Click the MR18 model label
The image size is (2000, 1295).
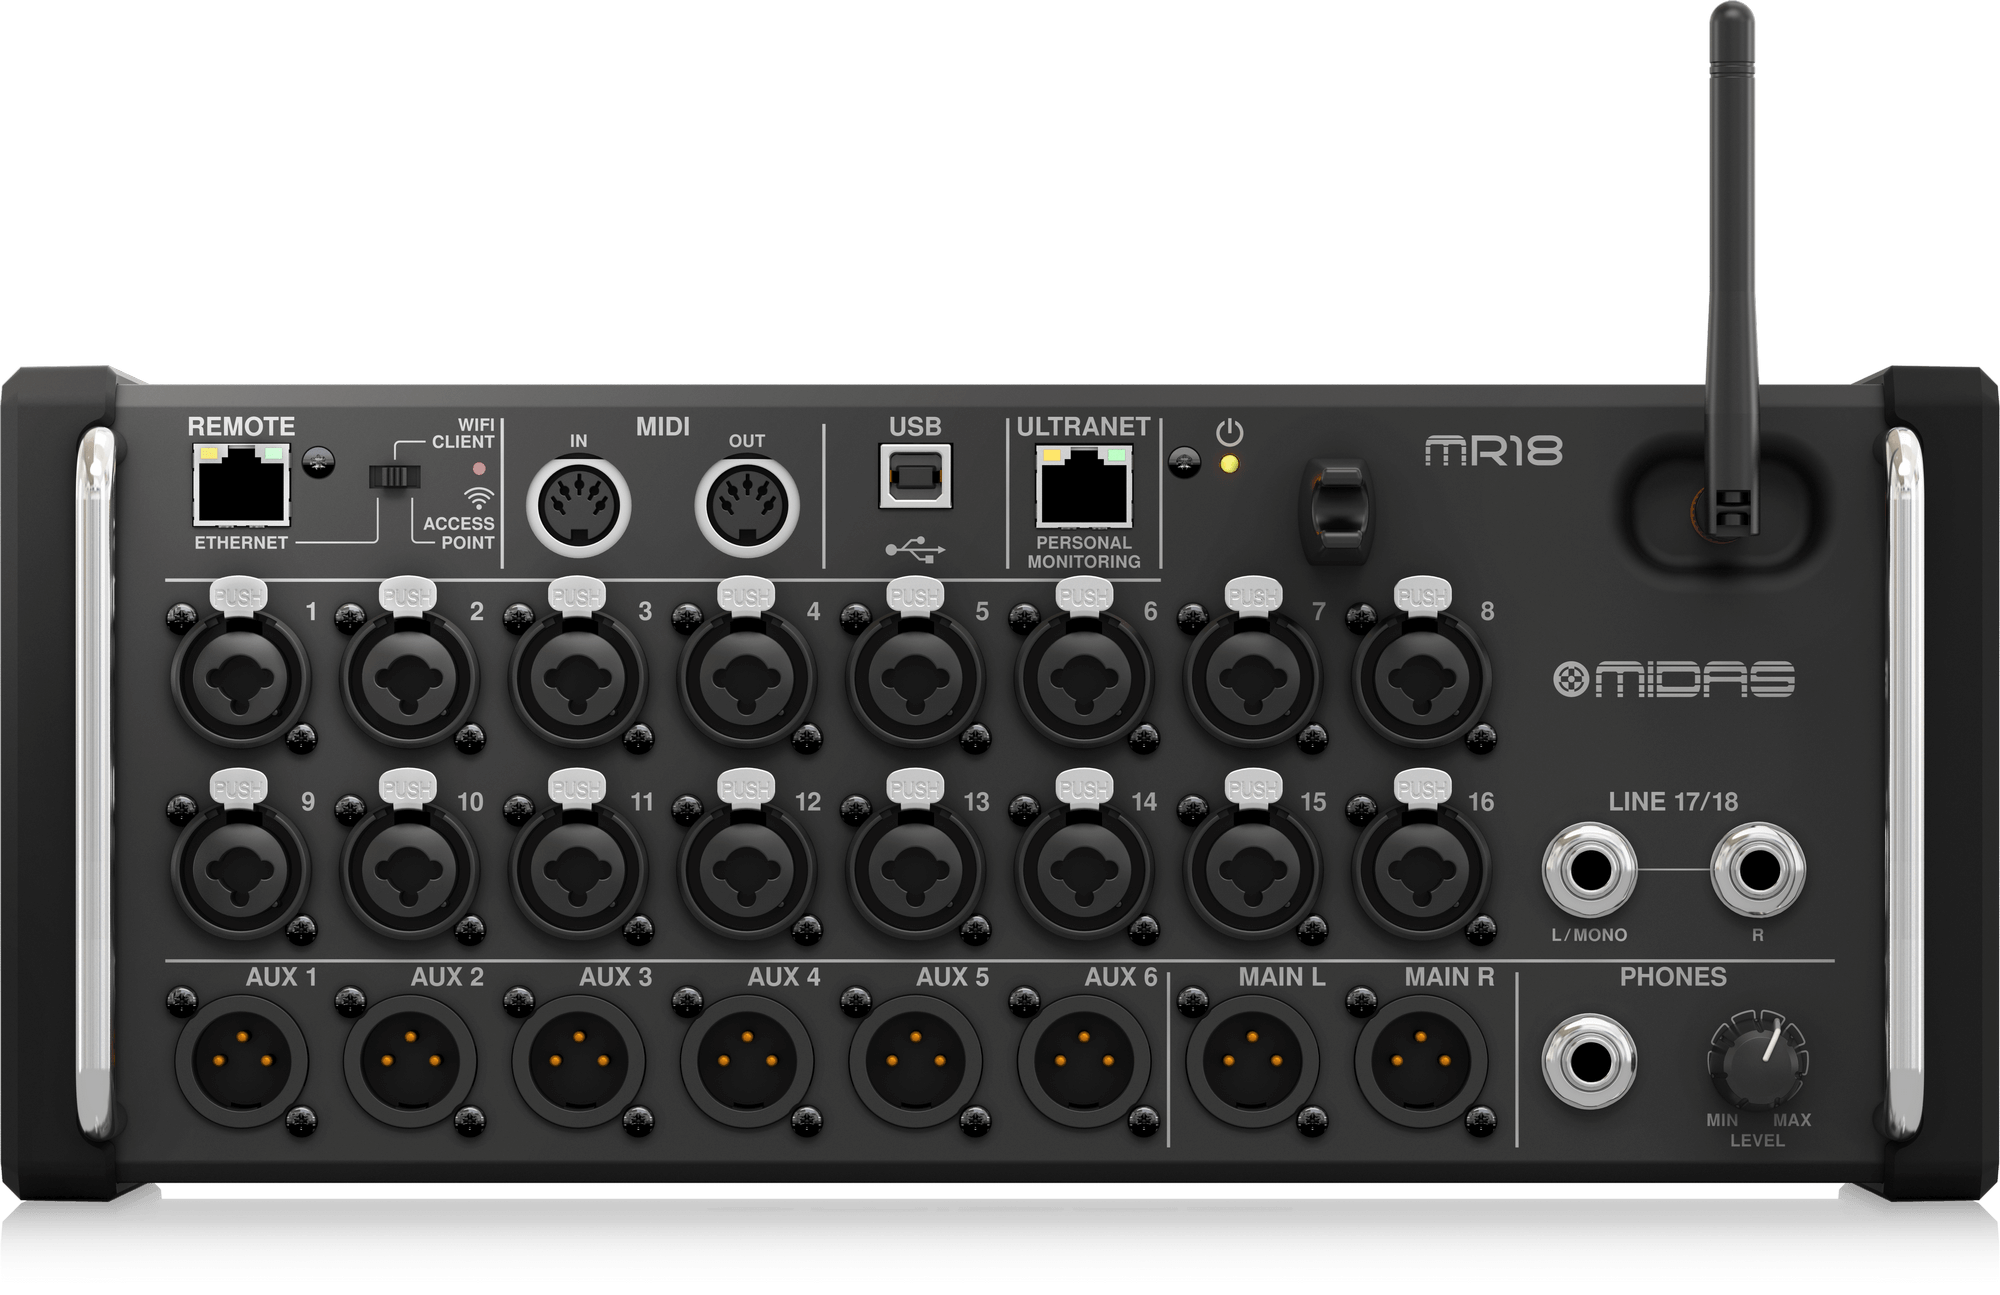point(1493,450)
